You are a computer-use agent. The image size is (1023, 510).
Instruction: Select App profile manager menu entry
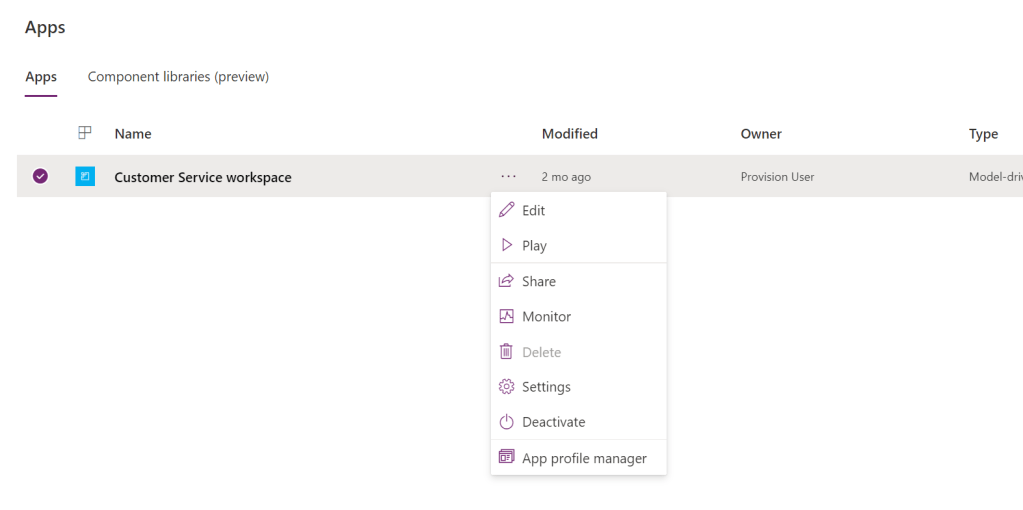[584, 458]
